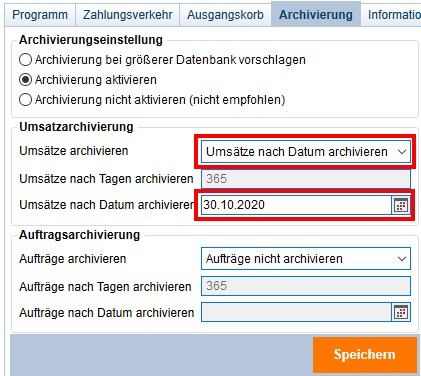421x376 pixels.
Task: Click the 'Umsätze nach Tagen archivieren' field
Action: click(x=306, y=179)
